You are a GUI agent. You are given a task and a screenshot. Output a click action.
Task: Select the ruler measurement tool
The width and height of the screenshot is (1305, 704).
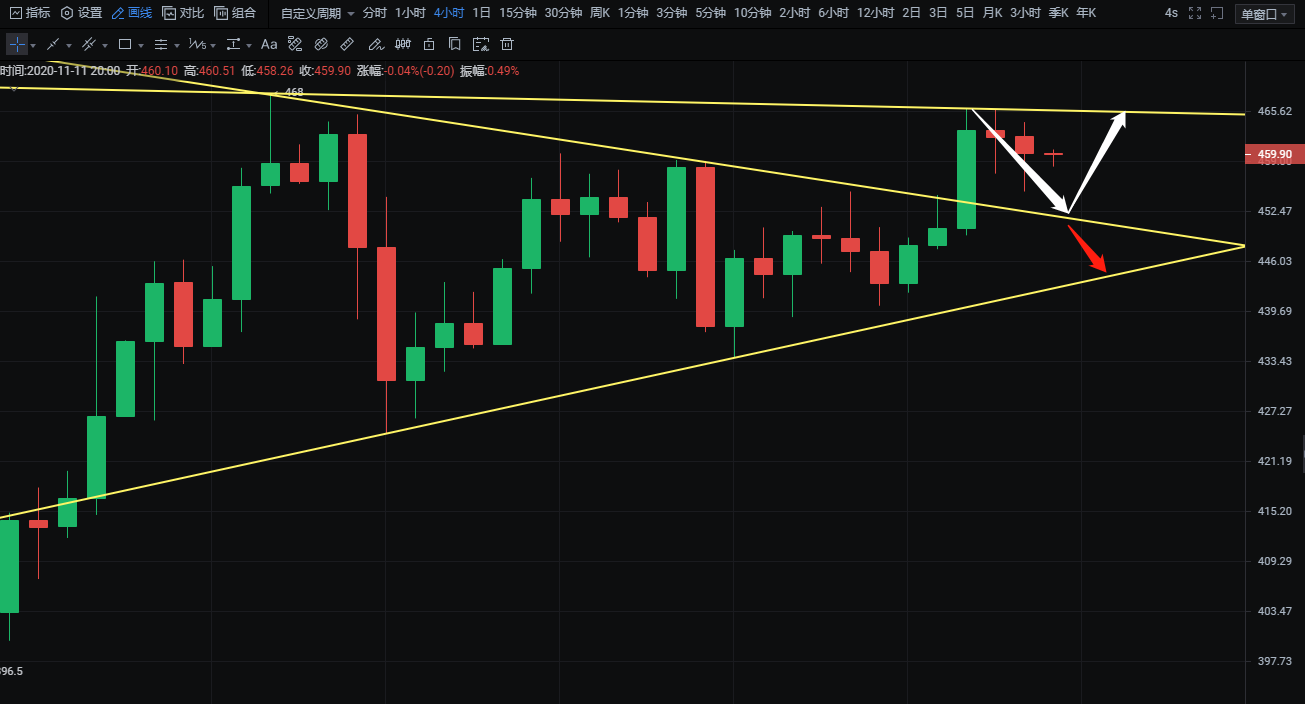click(347, 45)
